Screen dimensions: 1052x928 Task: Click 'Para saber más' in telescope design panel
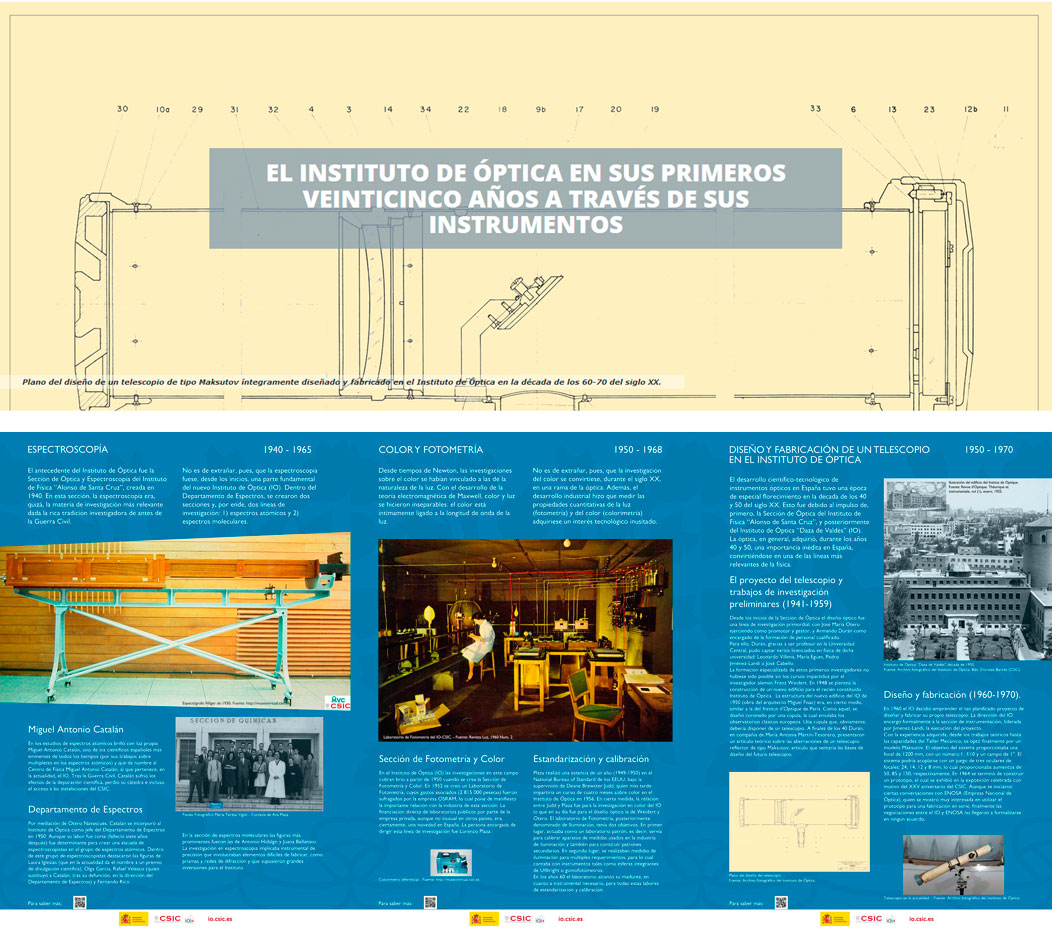pos(746,904)
